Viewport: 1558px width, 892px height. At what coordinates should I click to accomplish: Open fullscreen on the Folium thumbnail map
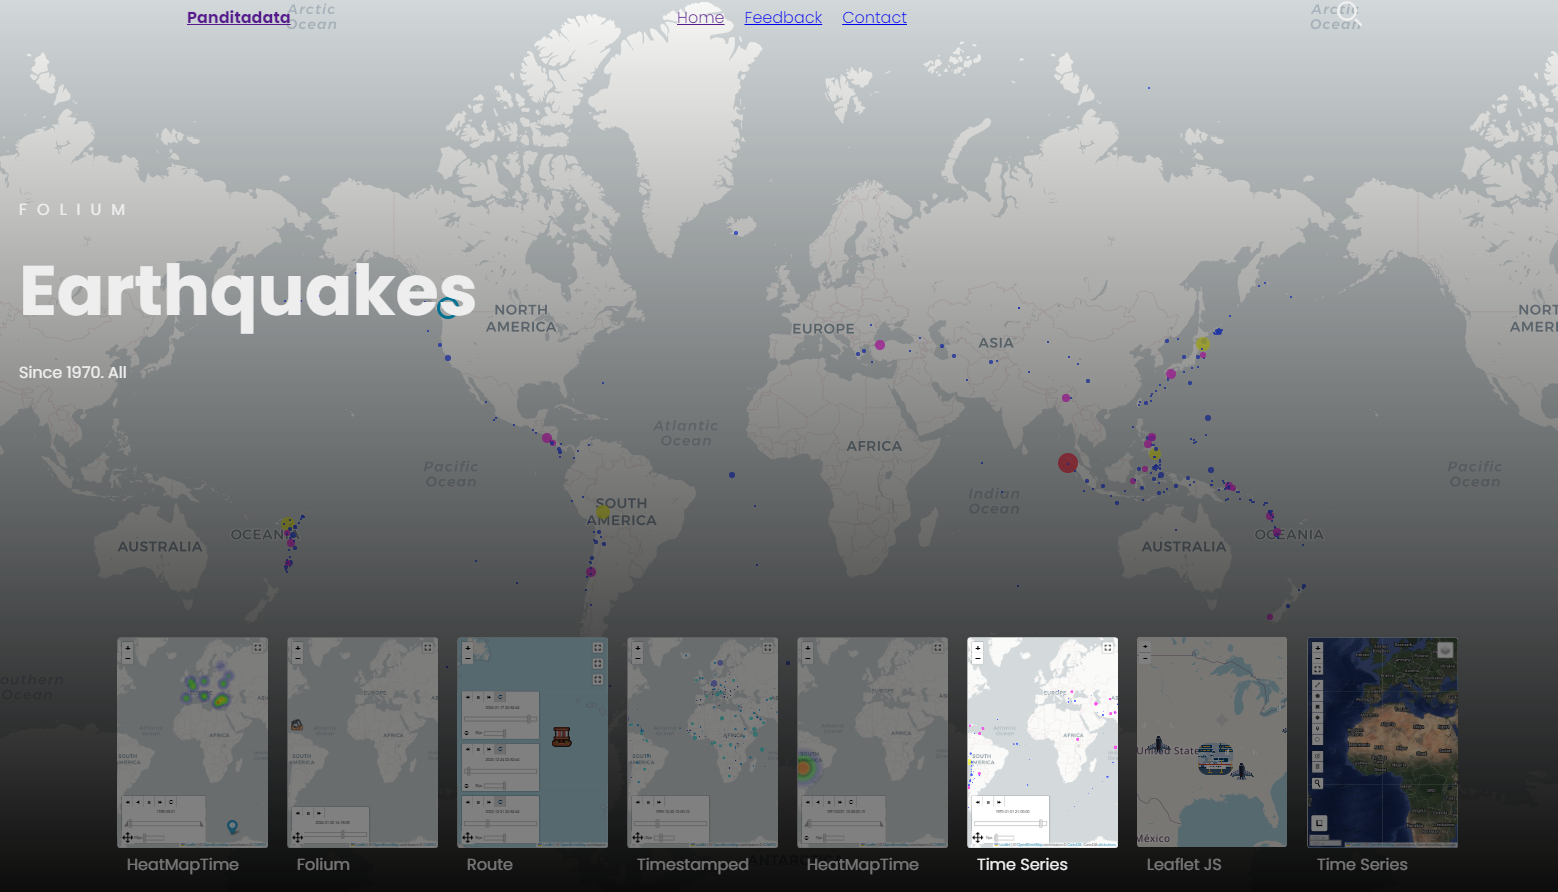click(428, 648)
